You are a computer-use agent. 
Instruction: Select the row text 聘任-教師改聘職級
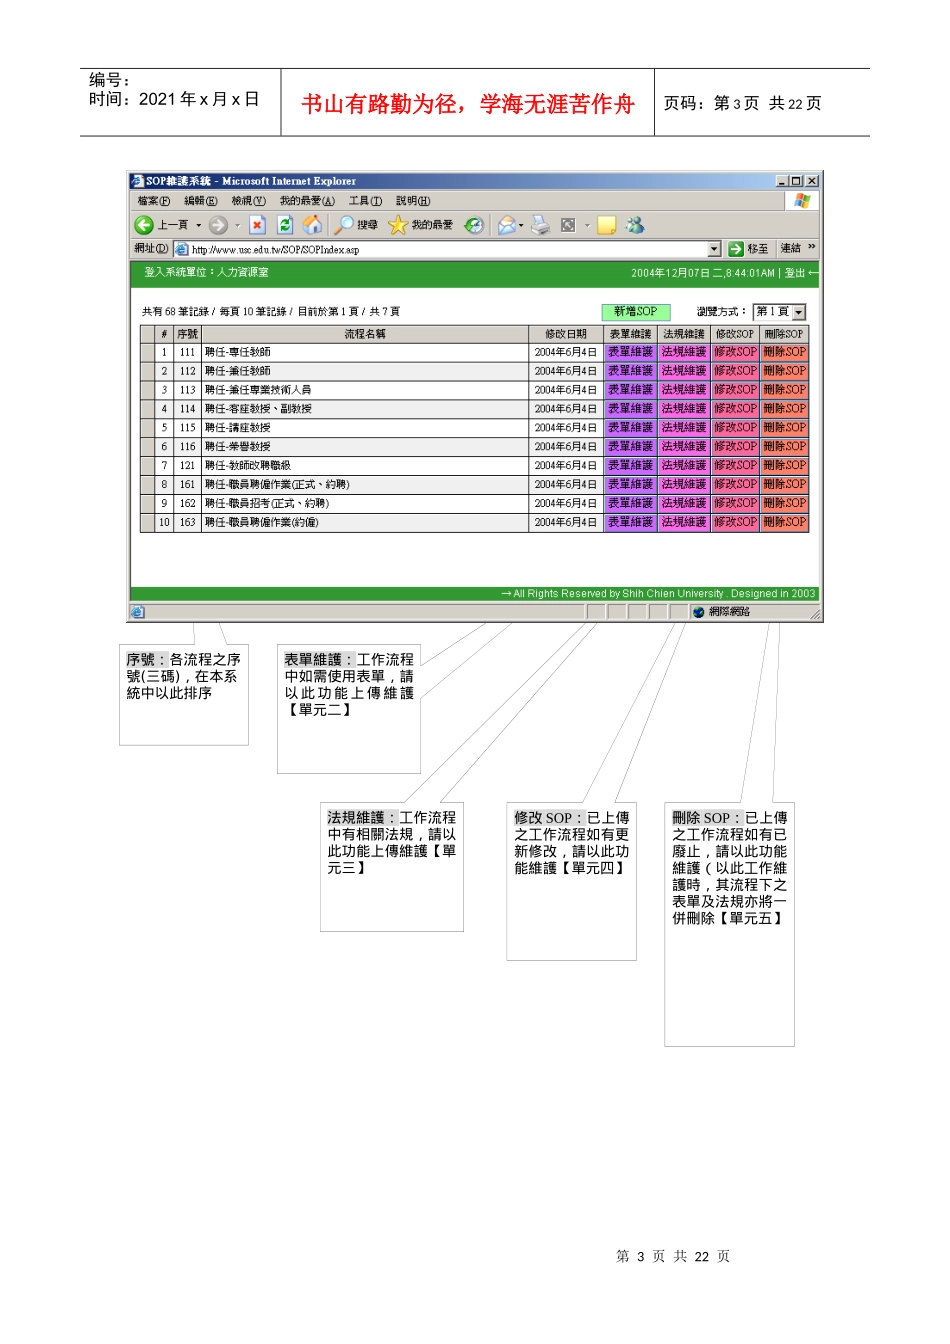tap(248, 466)
